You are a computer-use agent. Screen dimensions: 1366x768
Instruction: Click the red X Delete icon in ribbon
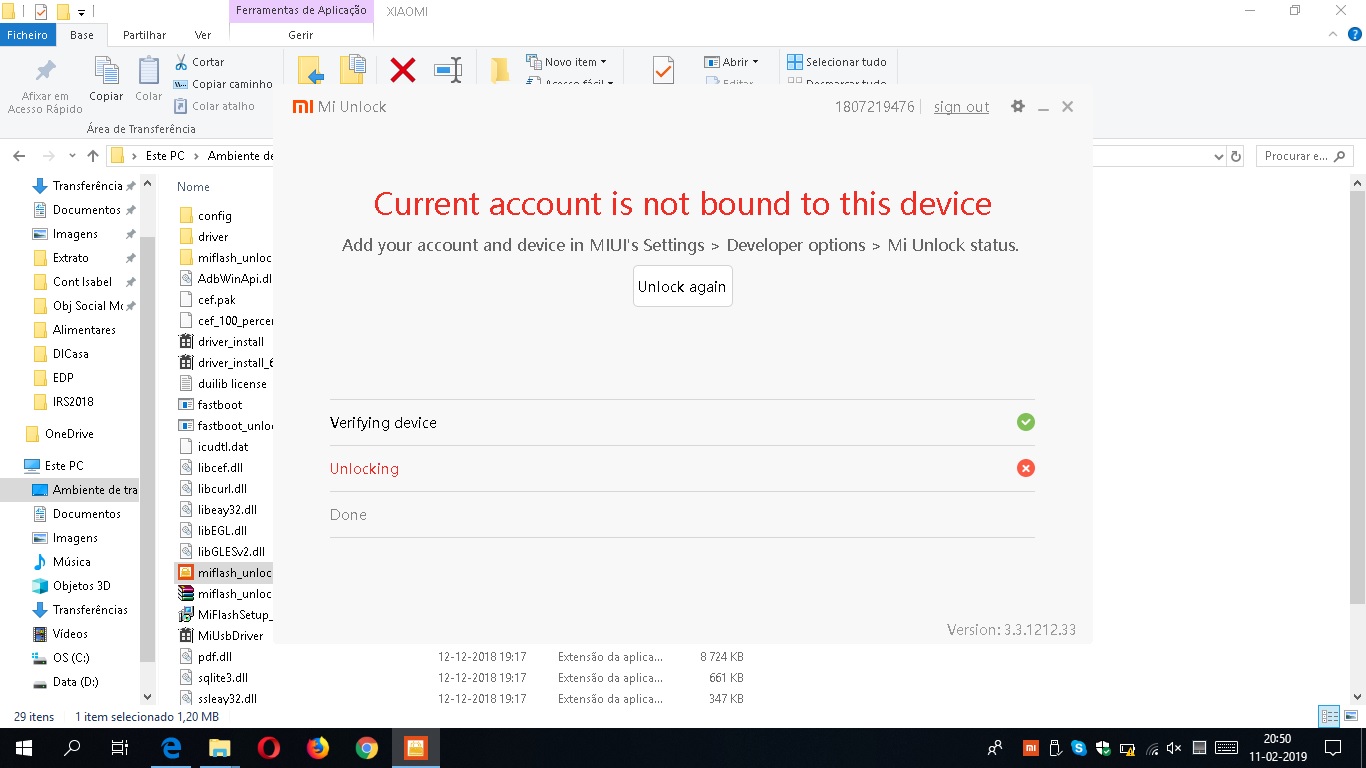(x=403, y=70)
